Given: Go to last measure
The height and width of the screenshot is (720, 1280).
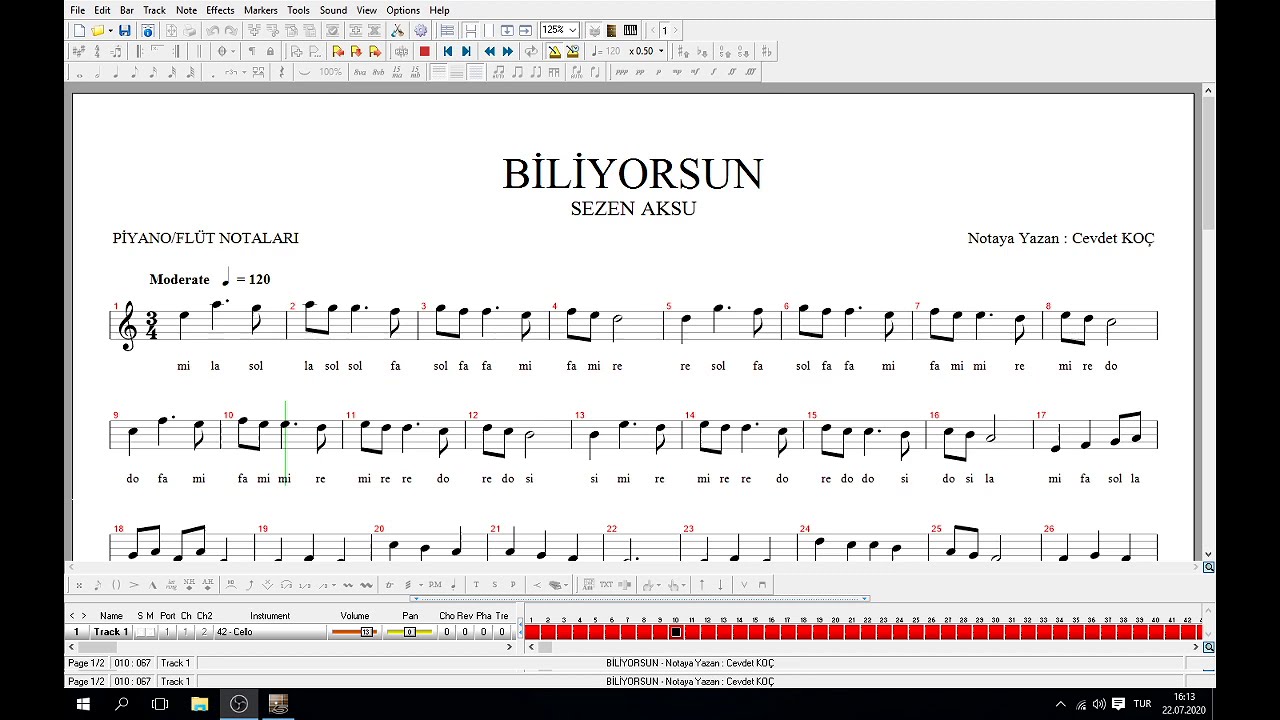Looking at the screenshot, I should pyautogui.click(x=466, y=51).
